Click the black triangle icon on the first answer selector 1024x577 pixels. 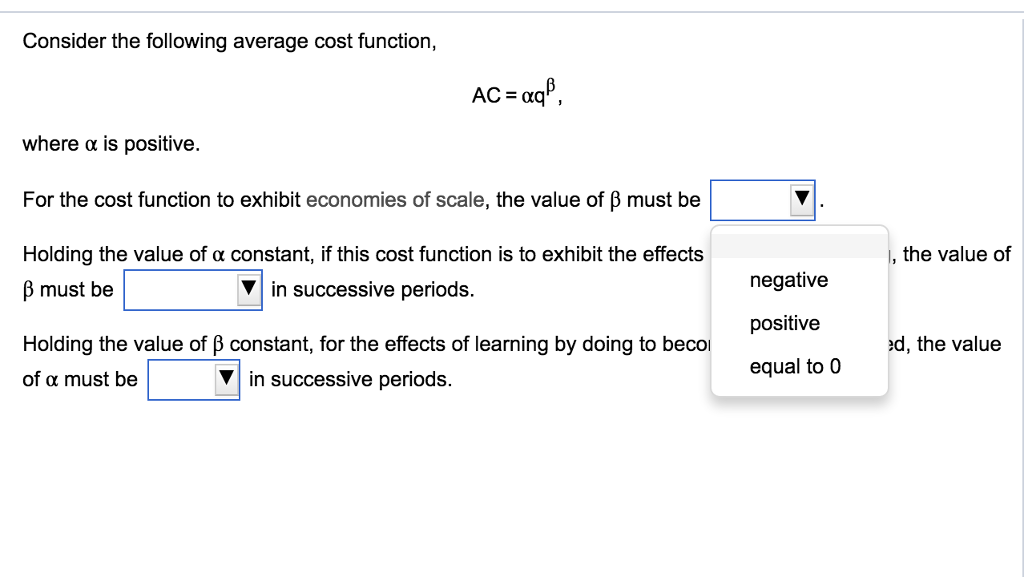click(x=801, y=199)
